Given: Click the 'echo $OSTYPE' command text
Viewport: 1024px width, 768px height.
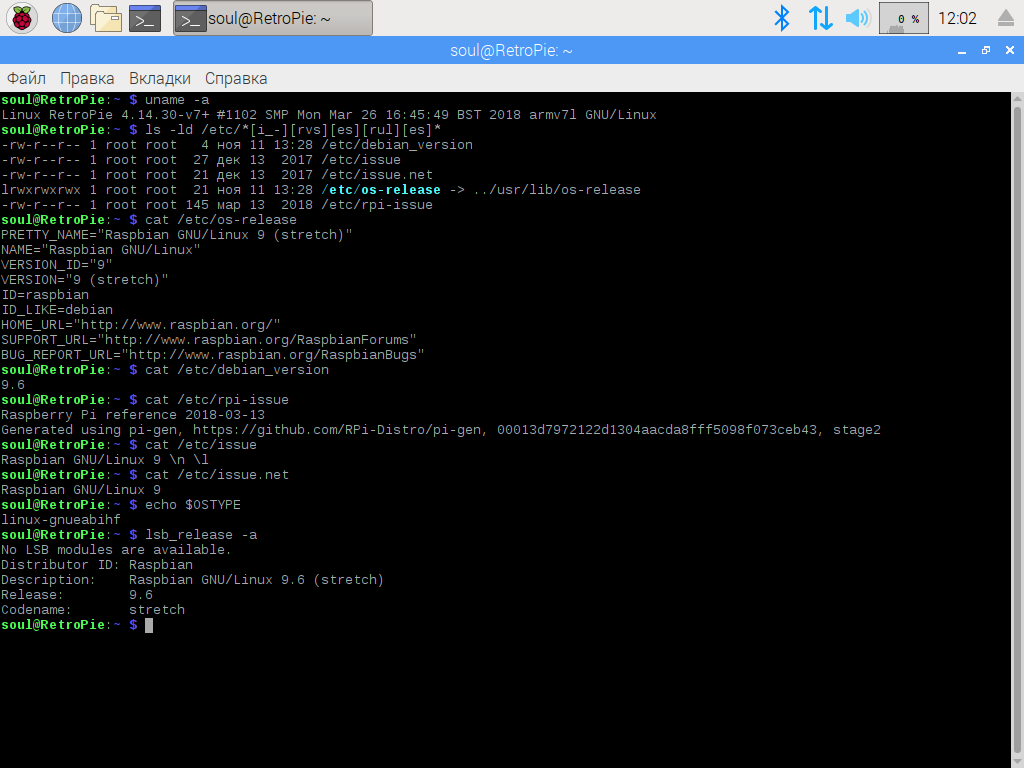Looking at the screenshot, I should point(193,505).
